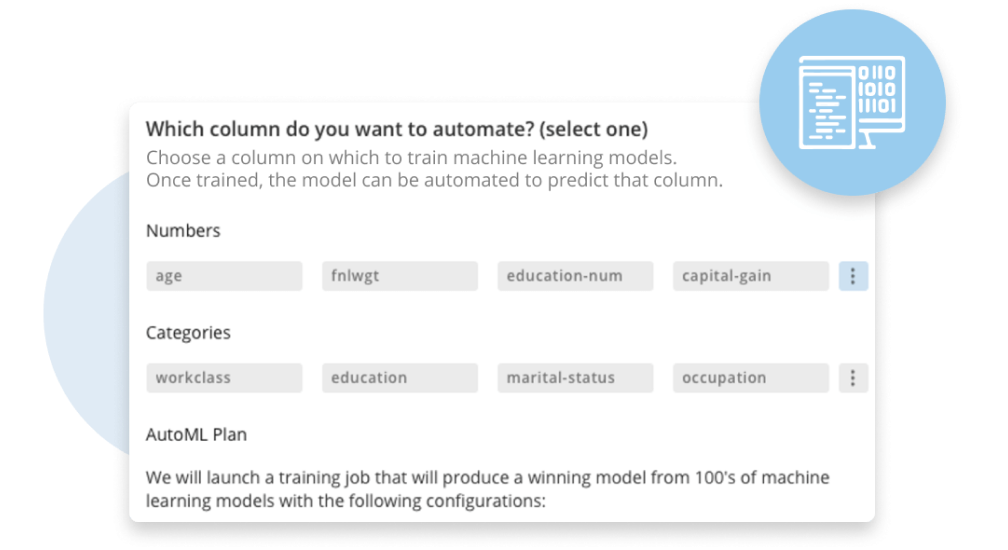Open the code and binary monitor icon
Viewport: 1008px width, 550px height.
click(852, 103)
